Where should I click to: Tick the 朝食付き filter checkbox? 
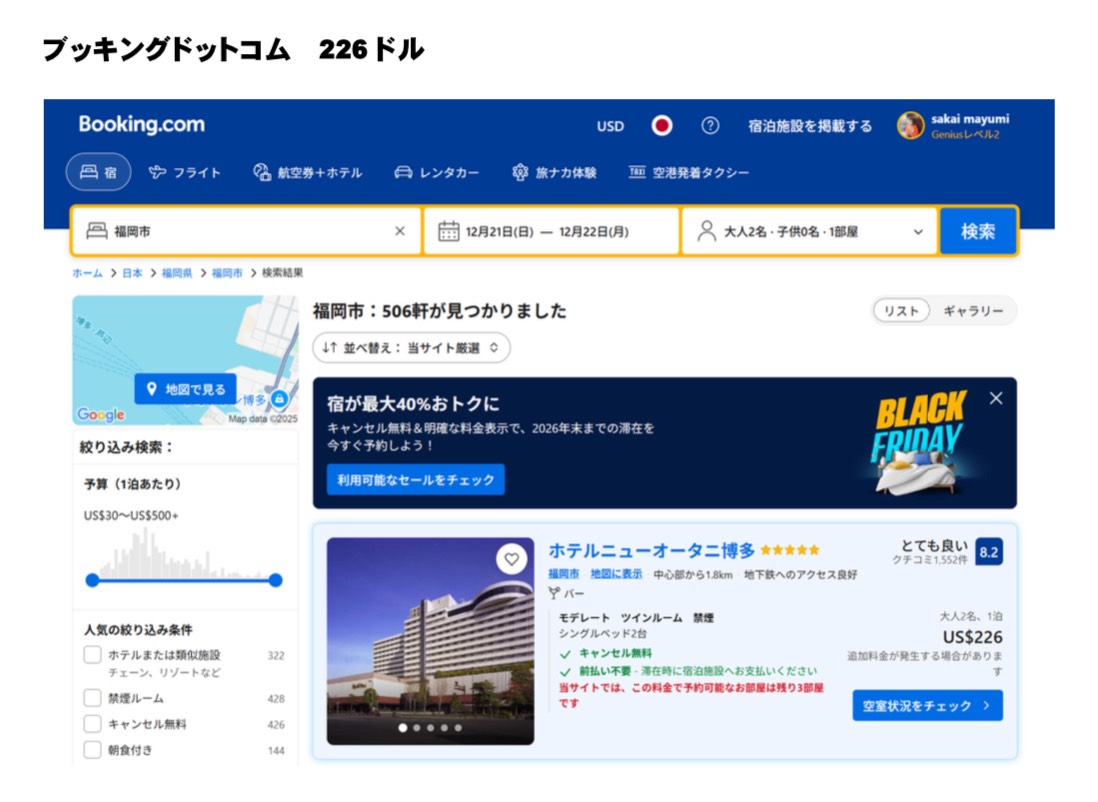point(93,750)
